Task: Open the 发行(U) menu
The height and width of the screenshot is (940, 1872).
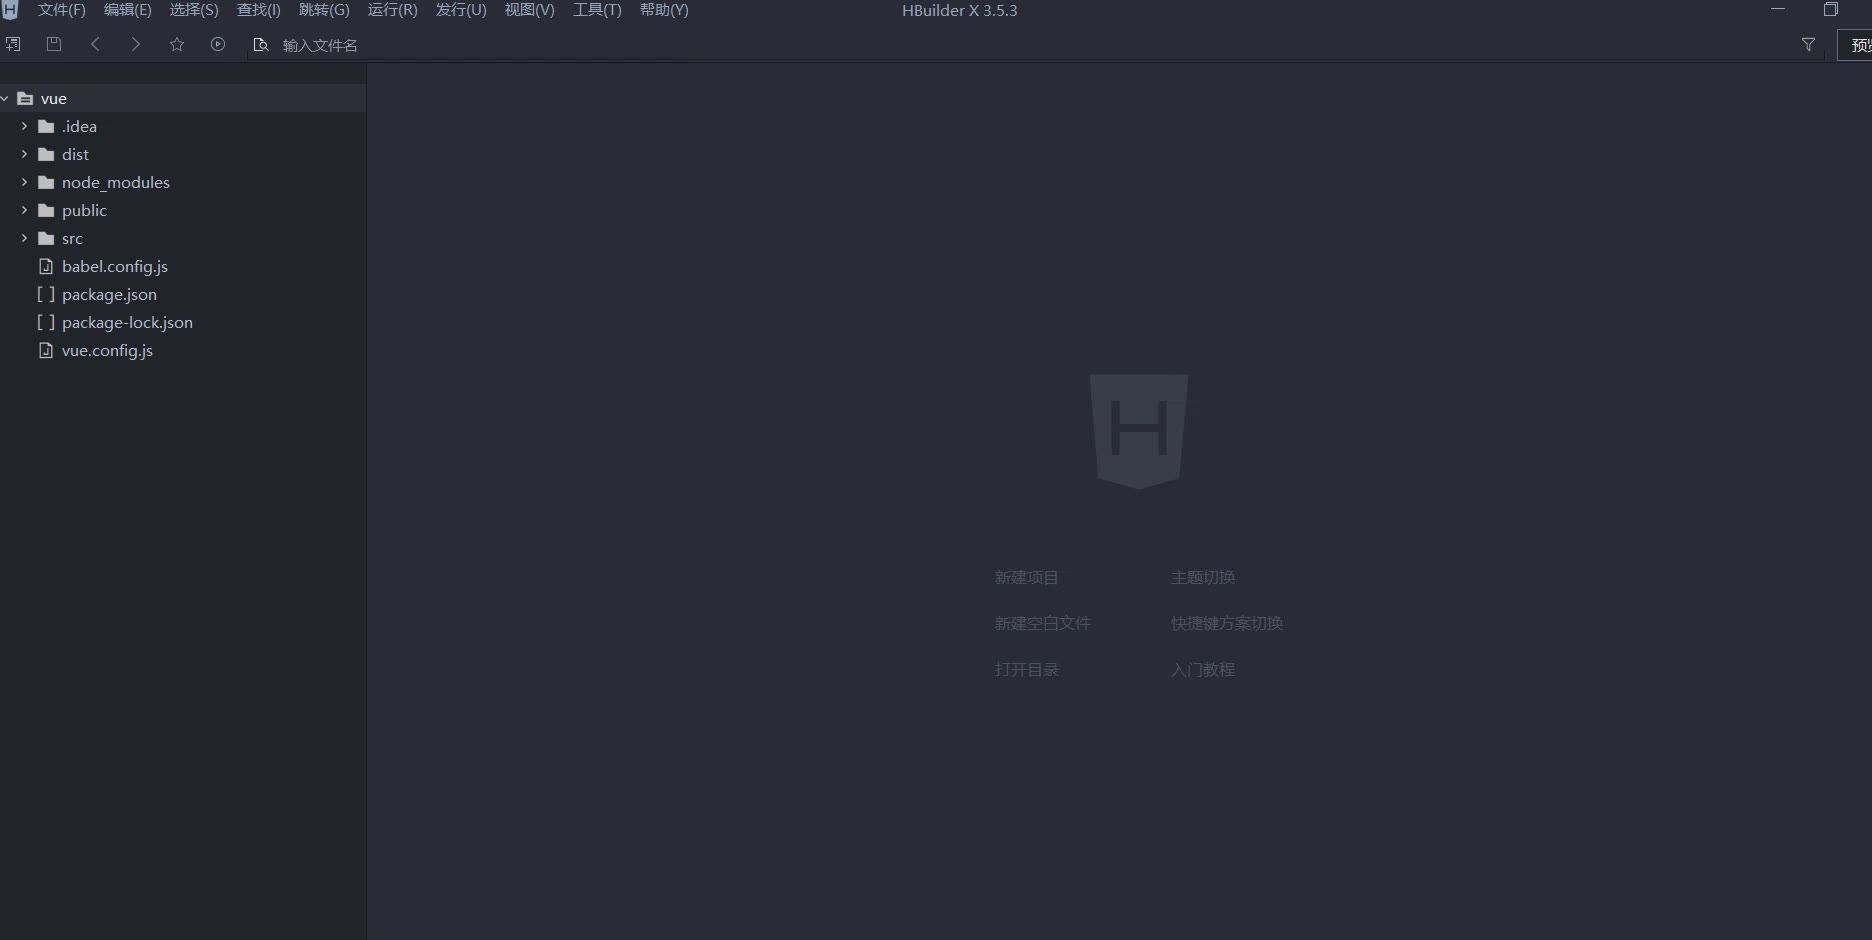Action: tap(461, 10)
